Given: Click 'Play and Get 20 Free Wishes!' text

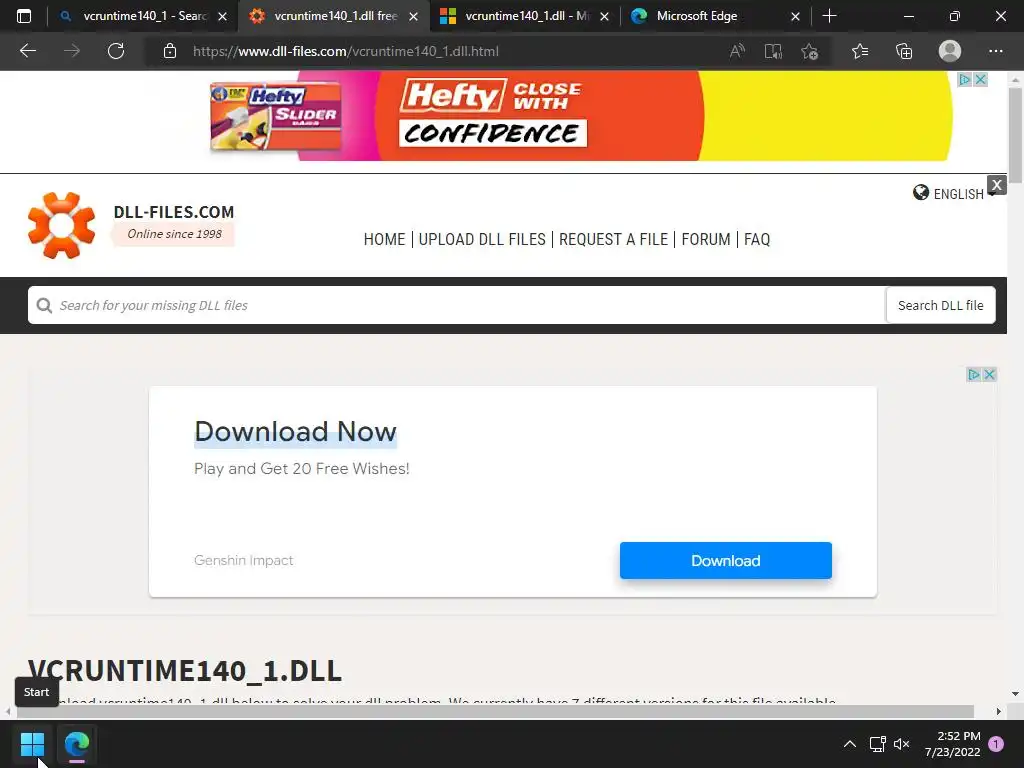Looking at the screenshot, I should click(x=302, y=469).
